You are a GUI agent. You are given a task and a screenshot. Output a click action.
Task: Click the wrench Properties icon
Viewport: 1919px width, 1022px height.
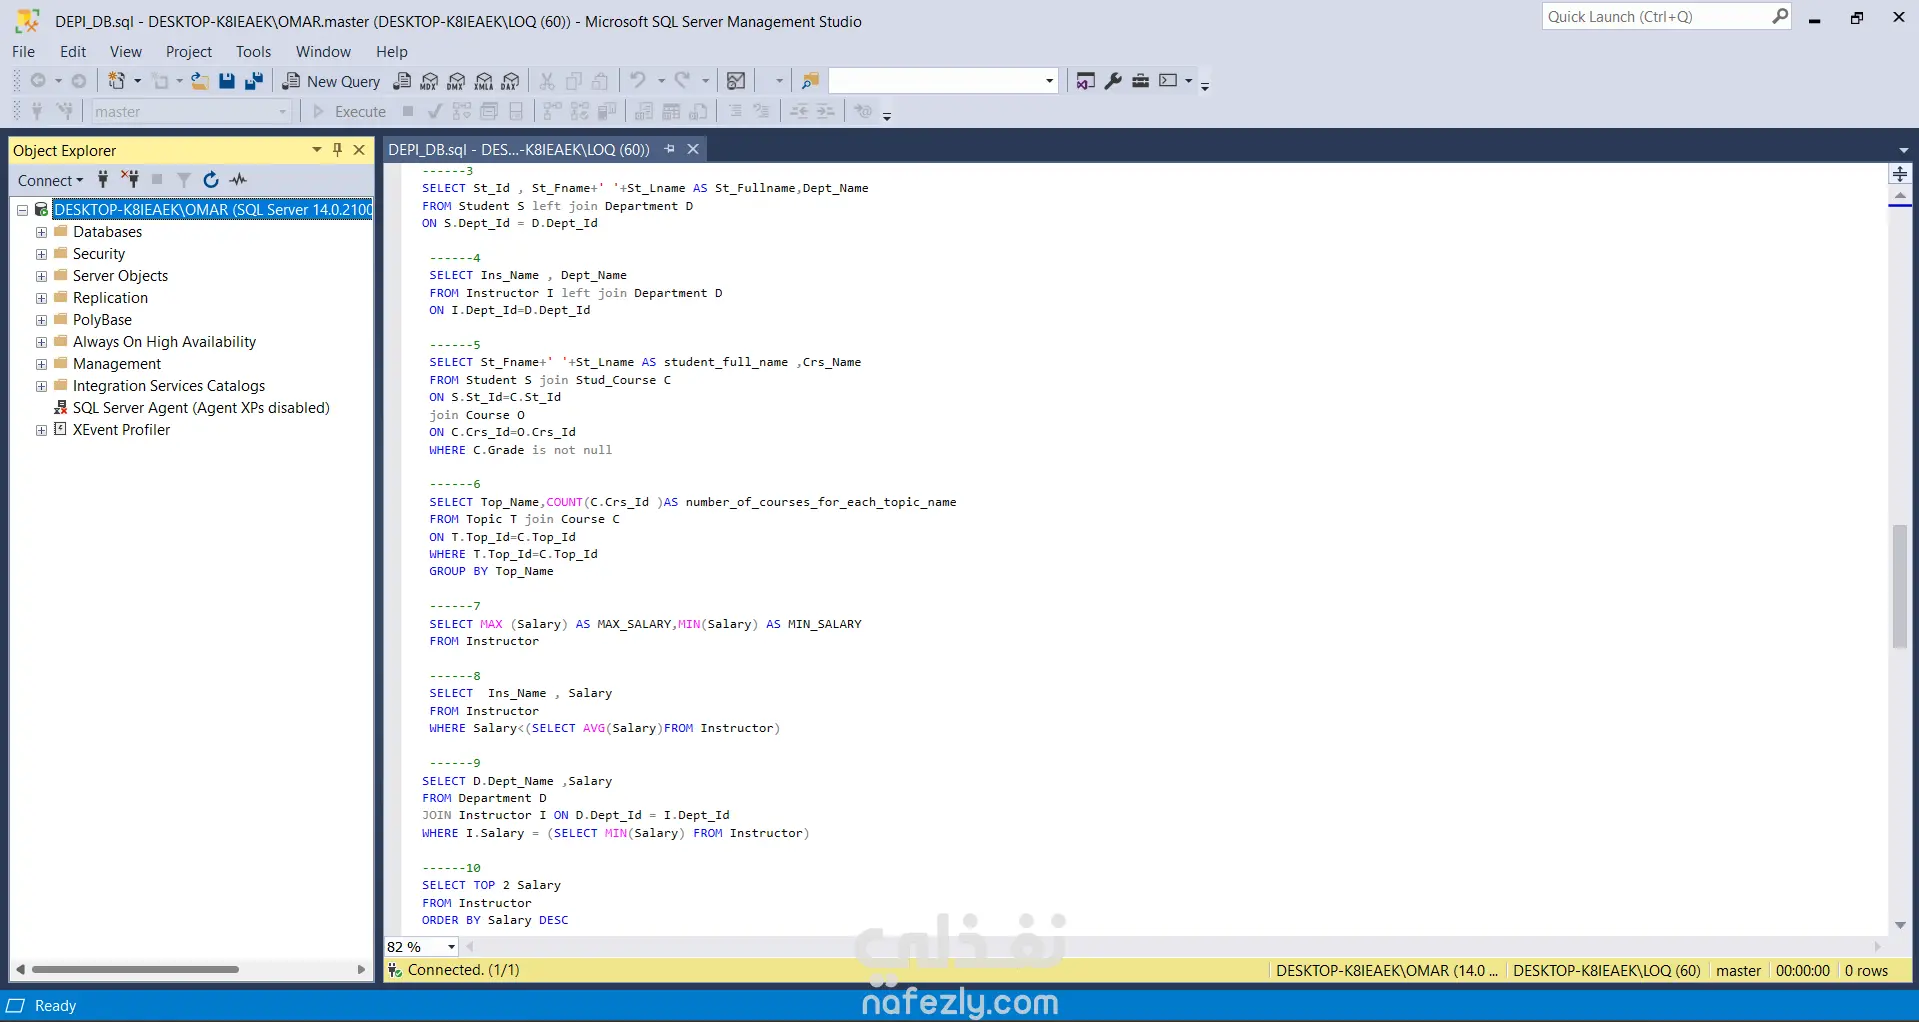pyautogui.click(x=1113, y=81)
